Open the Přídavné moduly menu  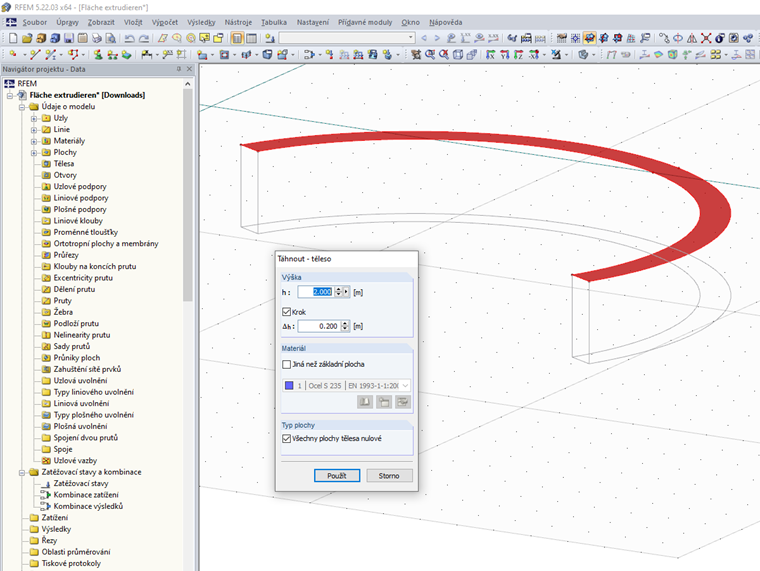(x=365, y=22)
